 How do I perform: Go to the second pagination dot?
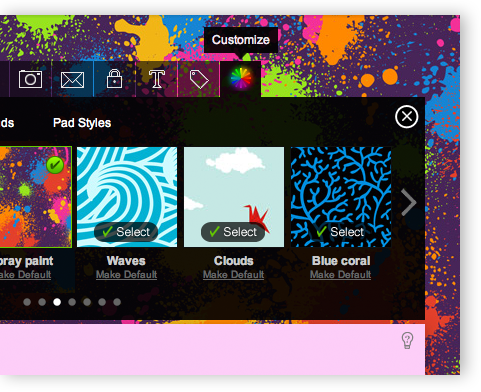pyautogui.click(x=42, y=302)
